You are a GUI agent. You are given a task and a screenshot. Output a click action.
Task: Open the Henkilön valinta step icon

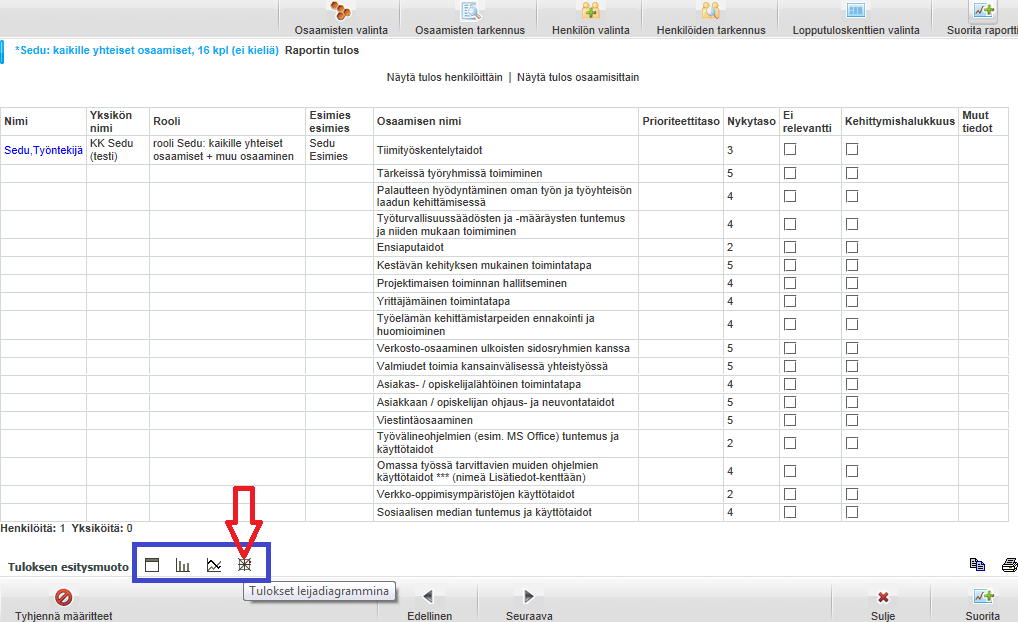tap(590, 10)
